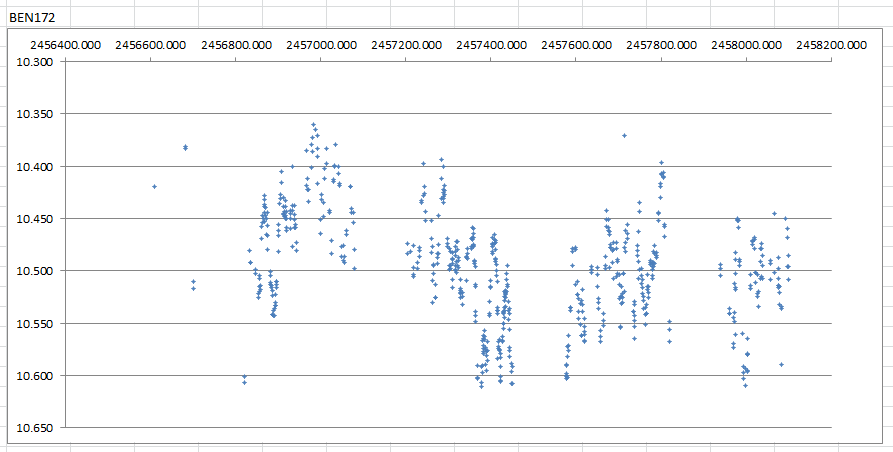
Task: Click the 10.400 y-axis label
Action: 35,166
